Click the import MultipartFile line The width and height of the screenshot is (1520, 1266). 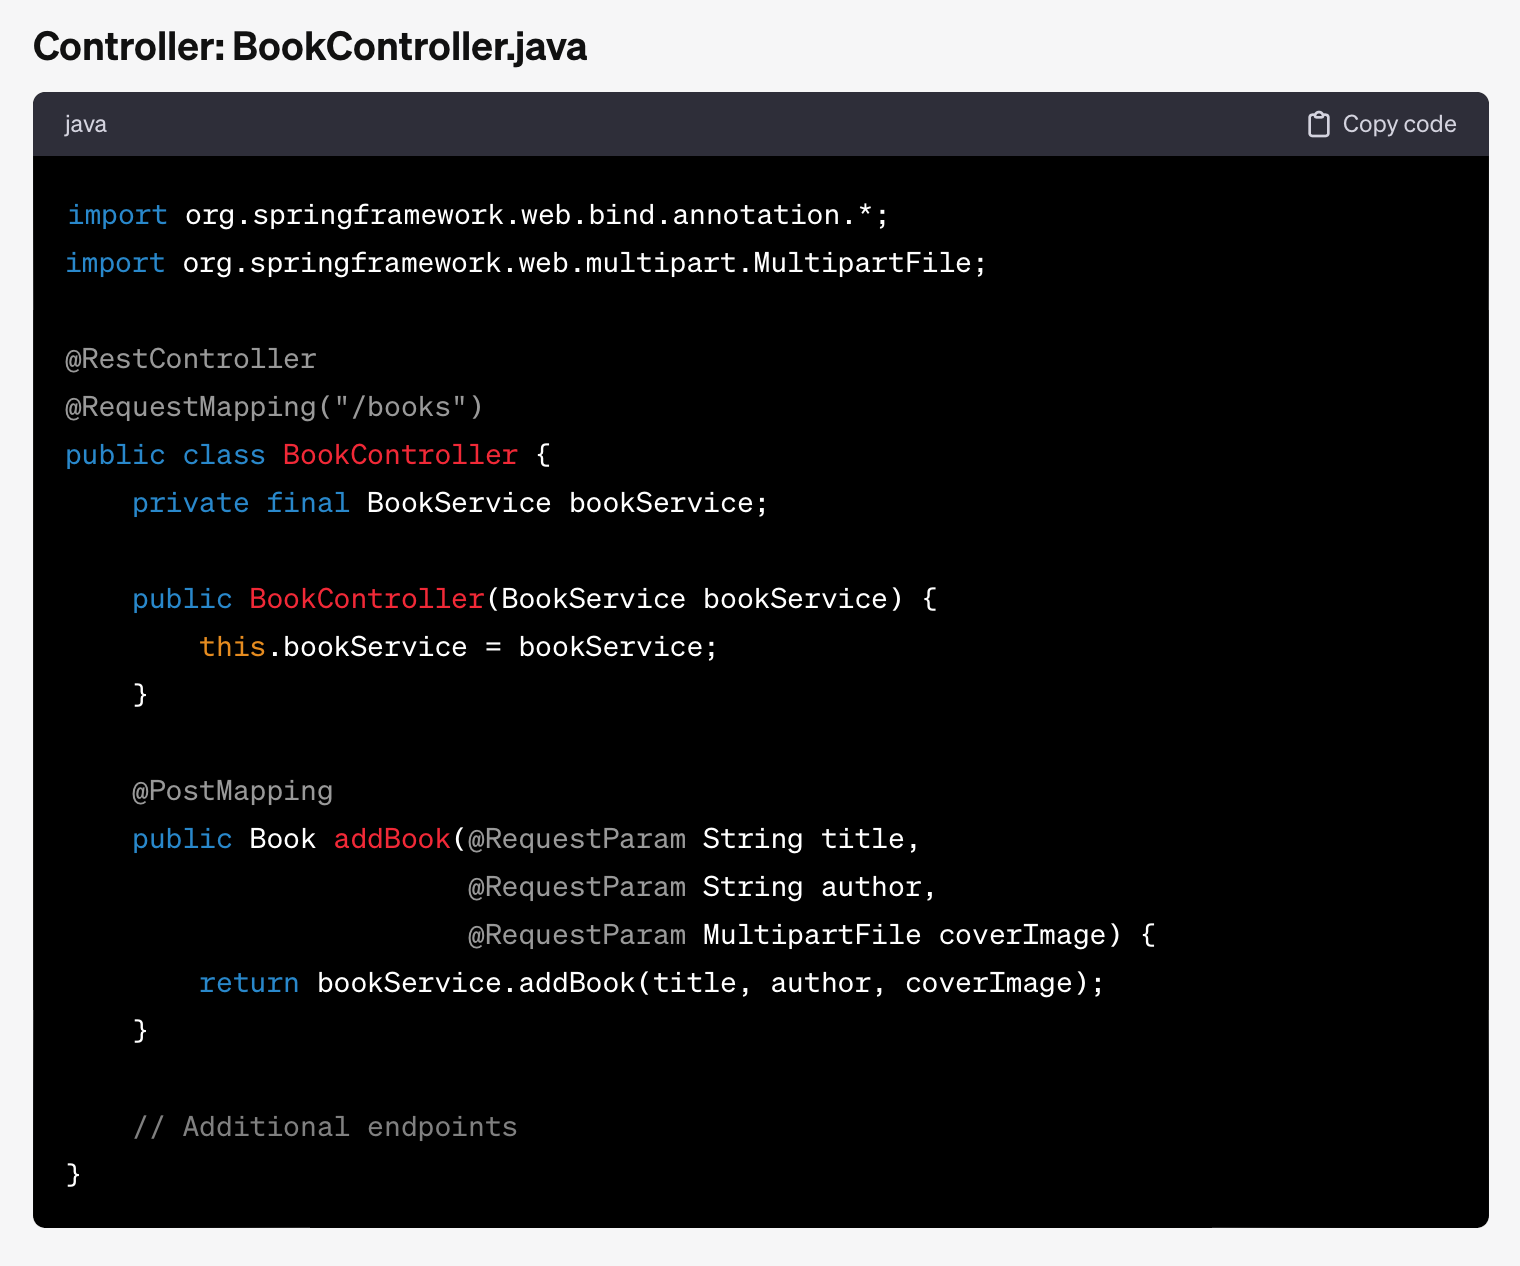tap(526, 263)
